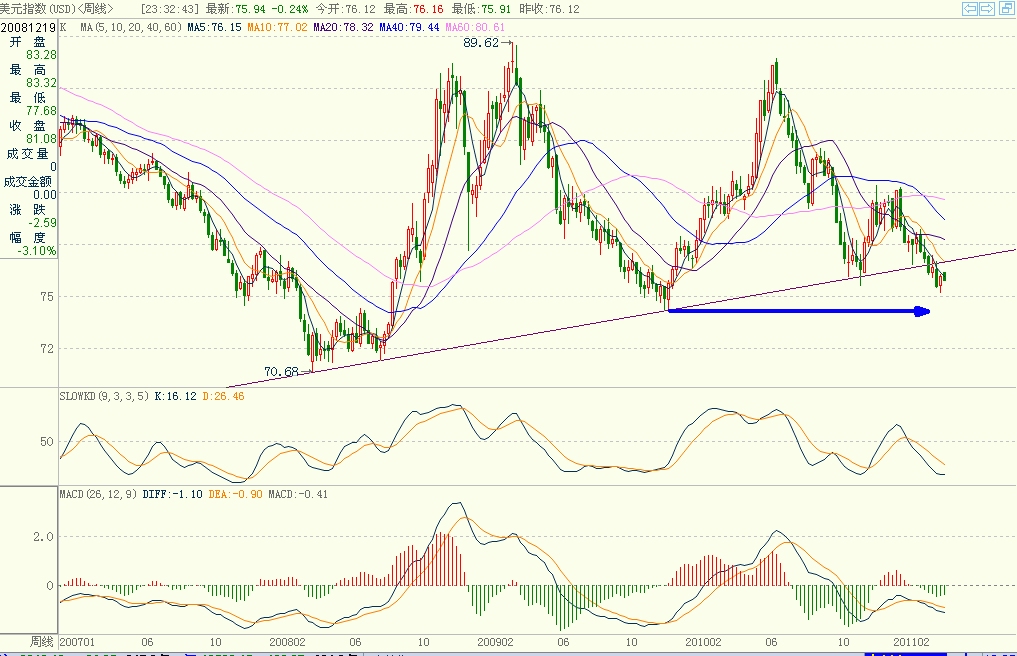This screenshot has height=656, width=1017.
Task: Click the 收盘 value 81.08
Action: [42, 139]
